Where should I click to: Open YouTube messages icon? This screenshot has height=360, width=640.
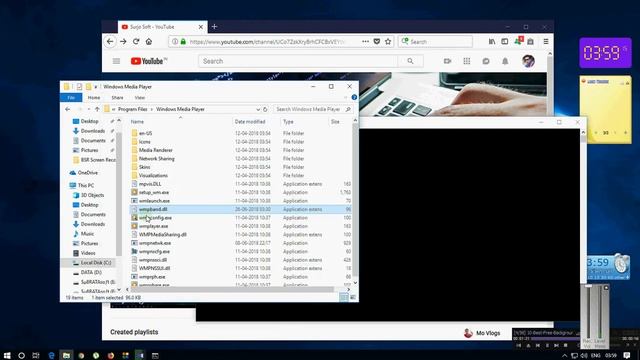point(486,61)
